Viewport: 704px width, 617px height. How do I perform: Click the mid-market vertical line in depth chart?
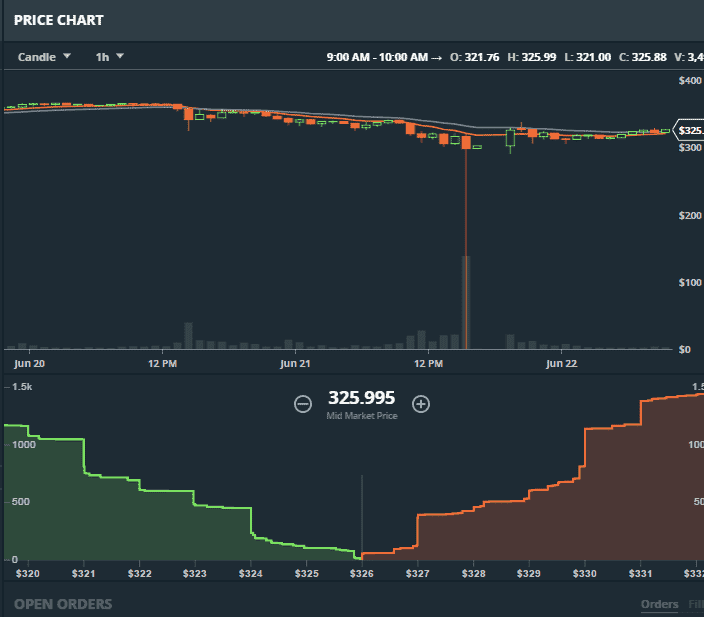coord(361,510)
